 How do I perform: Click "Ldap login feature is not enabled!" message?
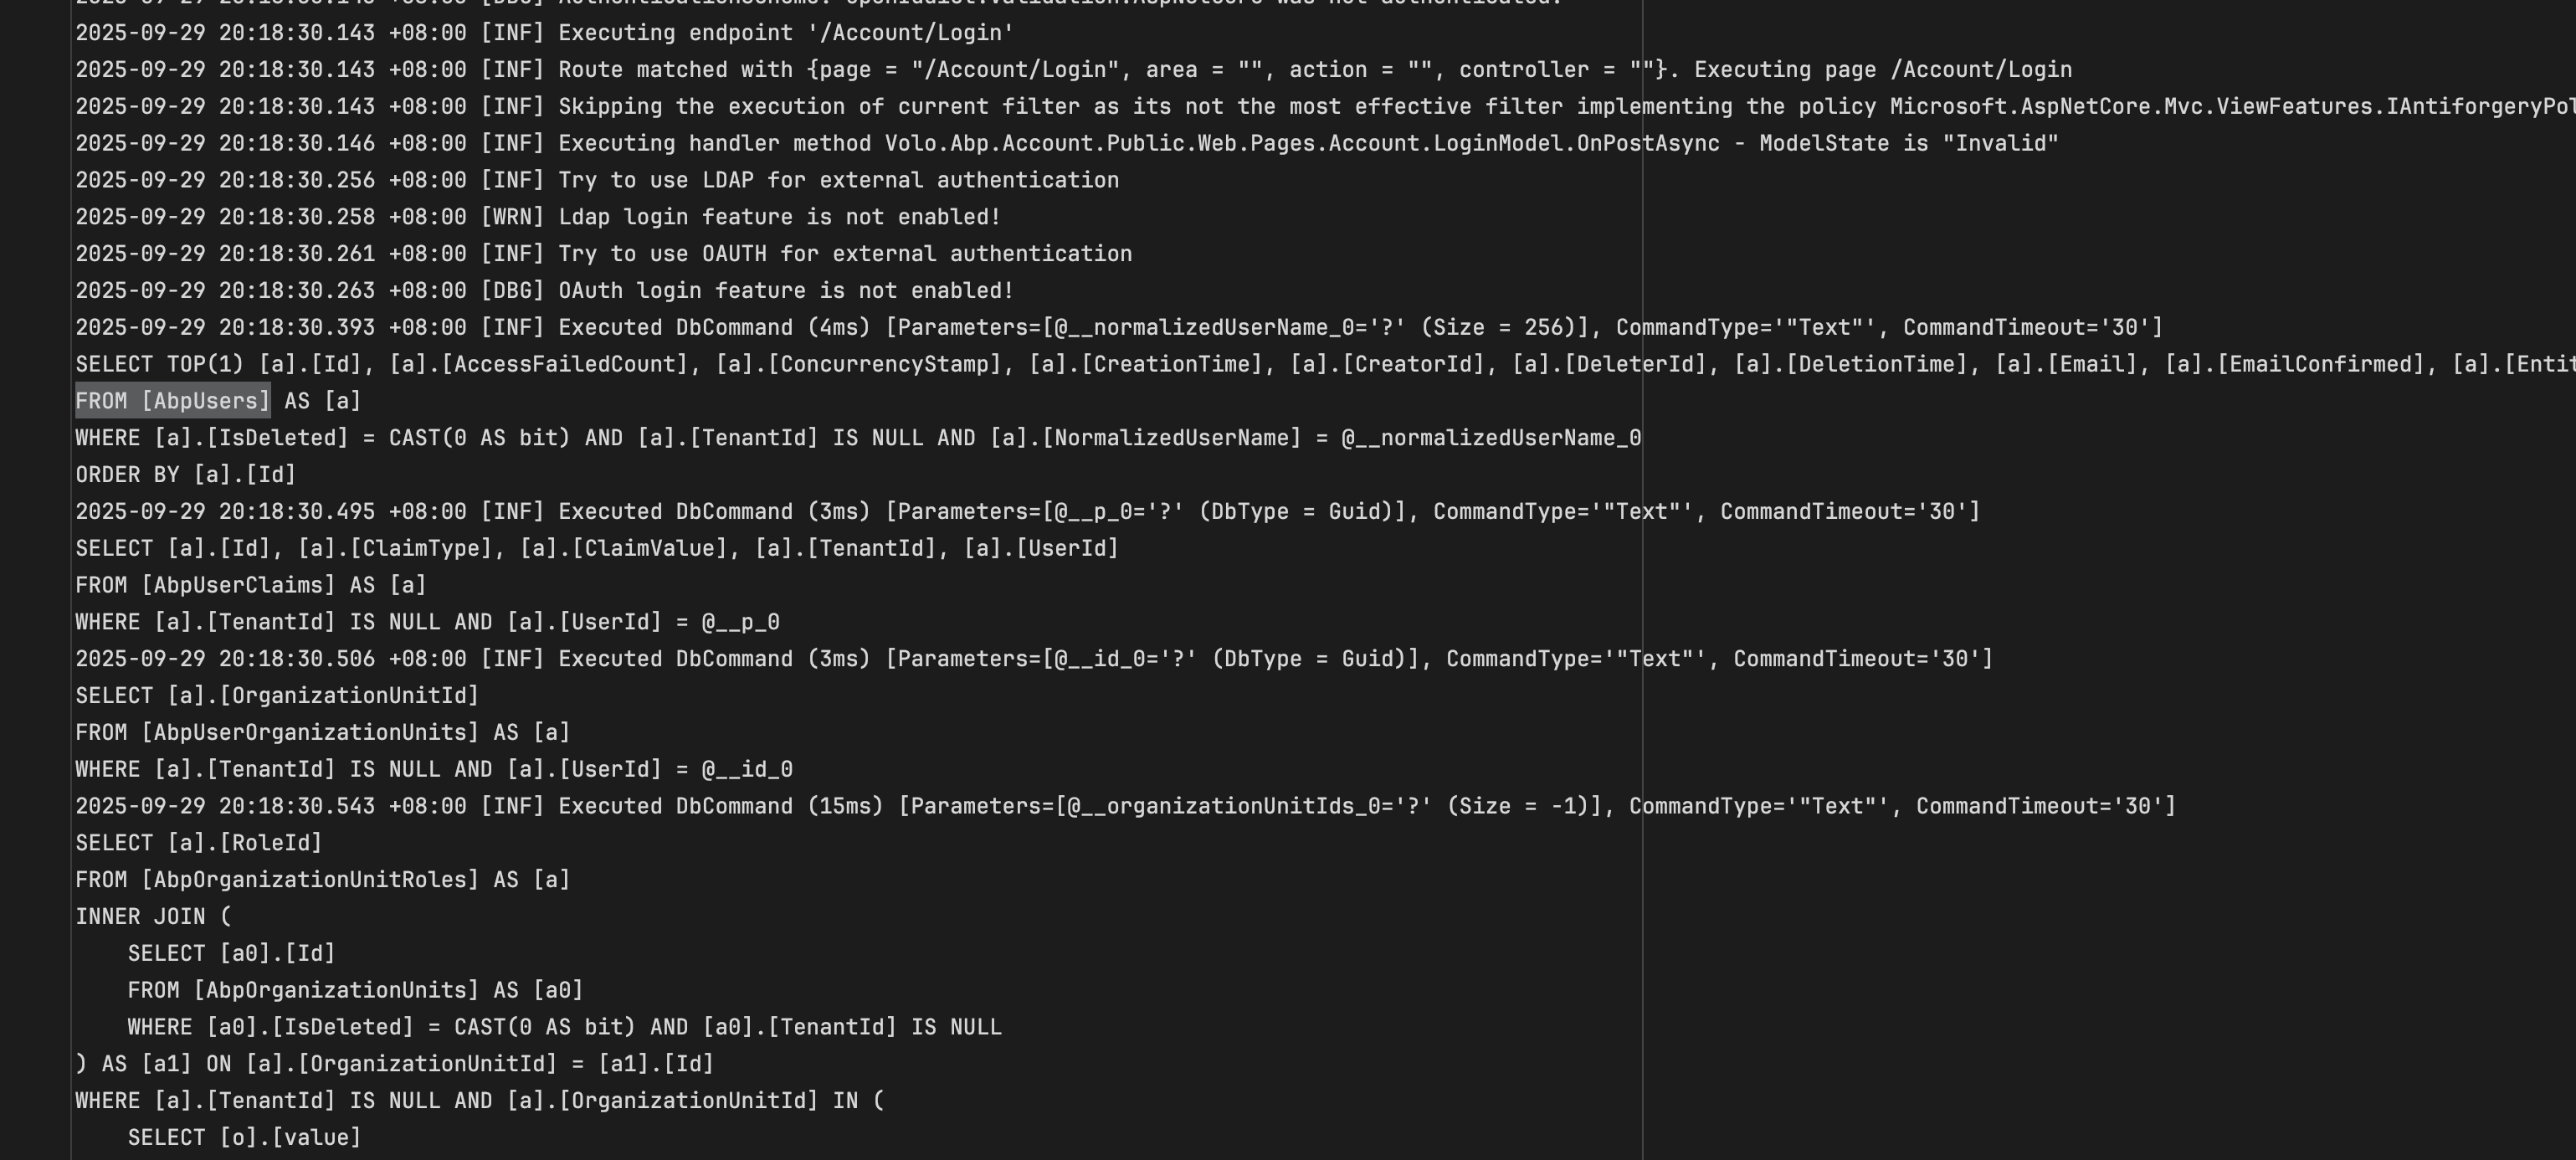coord(779,217)
